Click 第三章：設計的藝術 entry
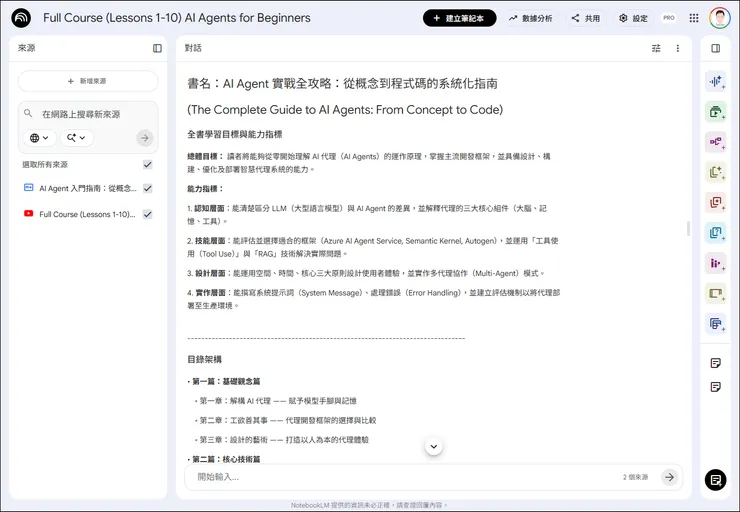Viewport: 740px width, 512px height. pos(284,440)
